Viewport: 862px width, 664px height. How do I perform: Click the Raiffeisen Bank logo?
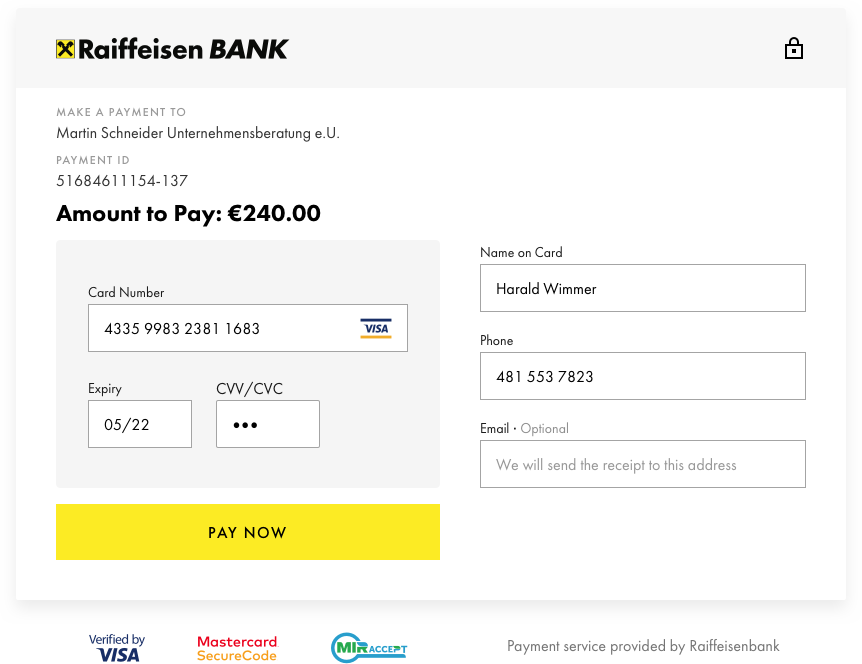(x=172, y=49)
